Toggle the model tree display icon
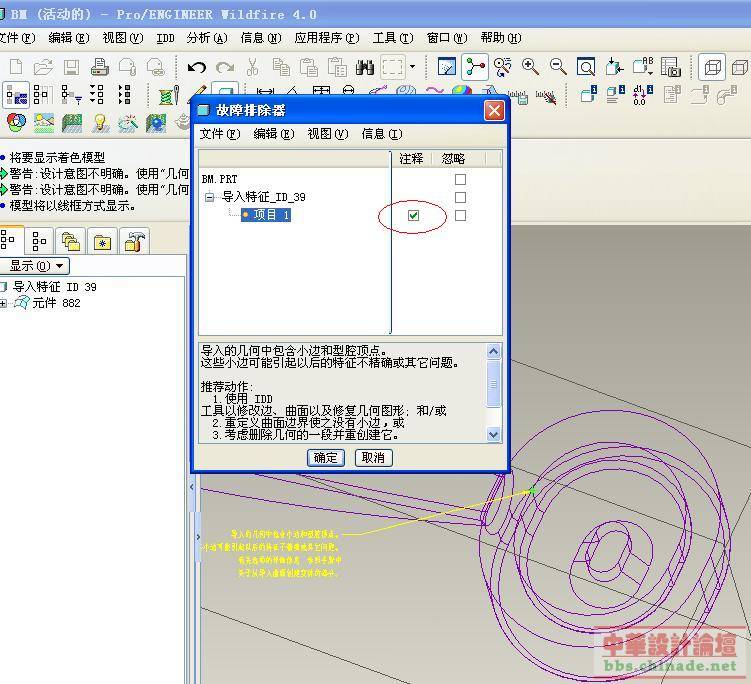751x684 pixels. pyautogui.click(x=16, y=95)
